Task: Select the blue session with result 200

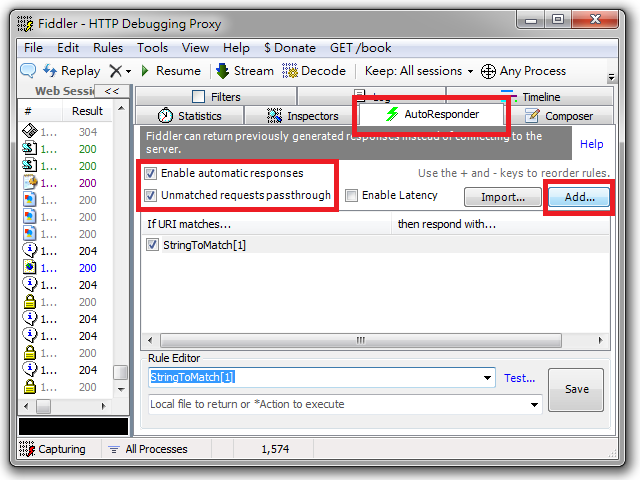Action: (65, 268)
